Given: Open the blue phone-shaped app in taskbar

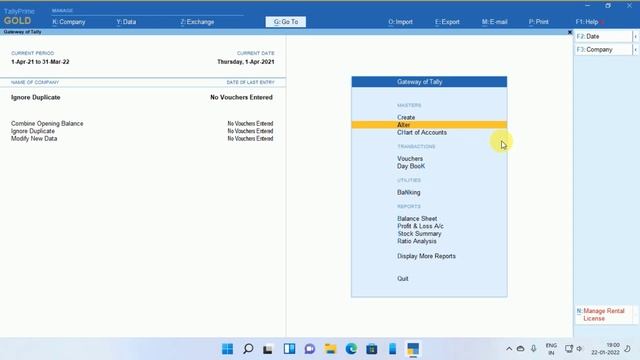Looking at the screenshot, I should [392, 349].
